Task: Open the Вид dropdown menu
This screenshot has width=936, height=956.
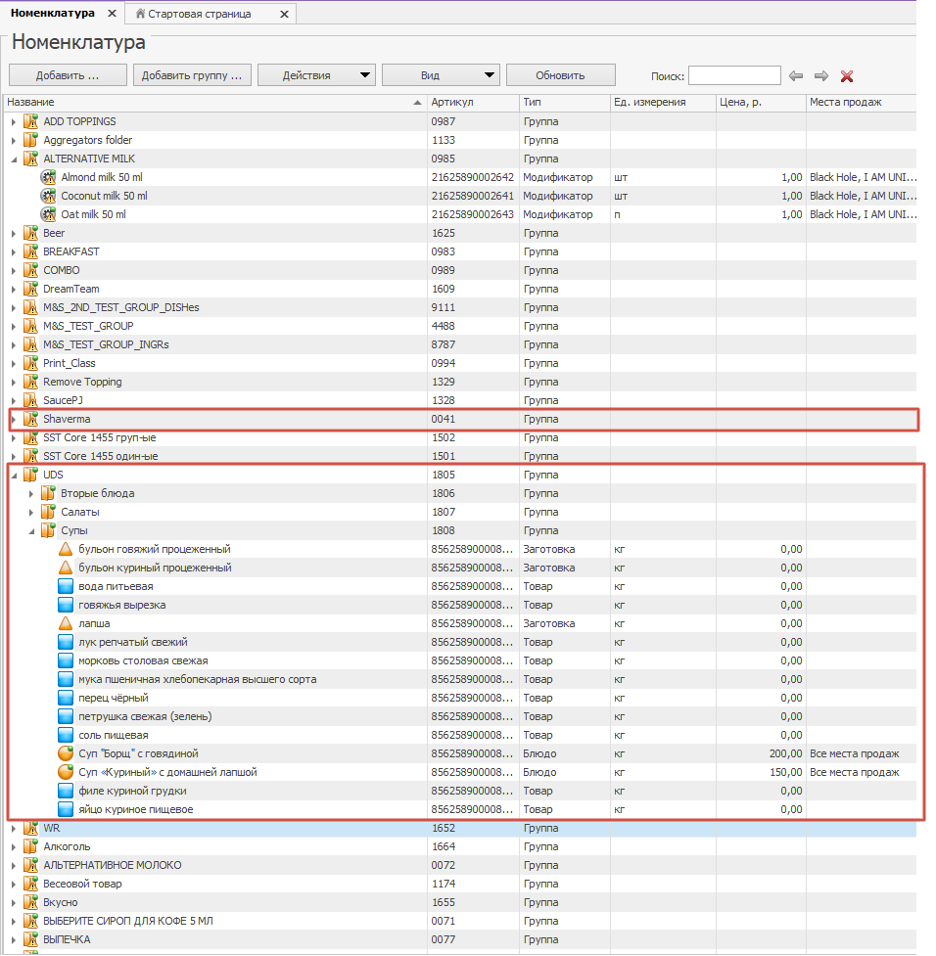Action: click(x=441, y=75)
